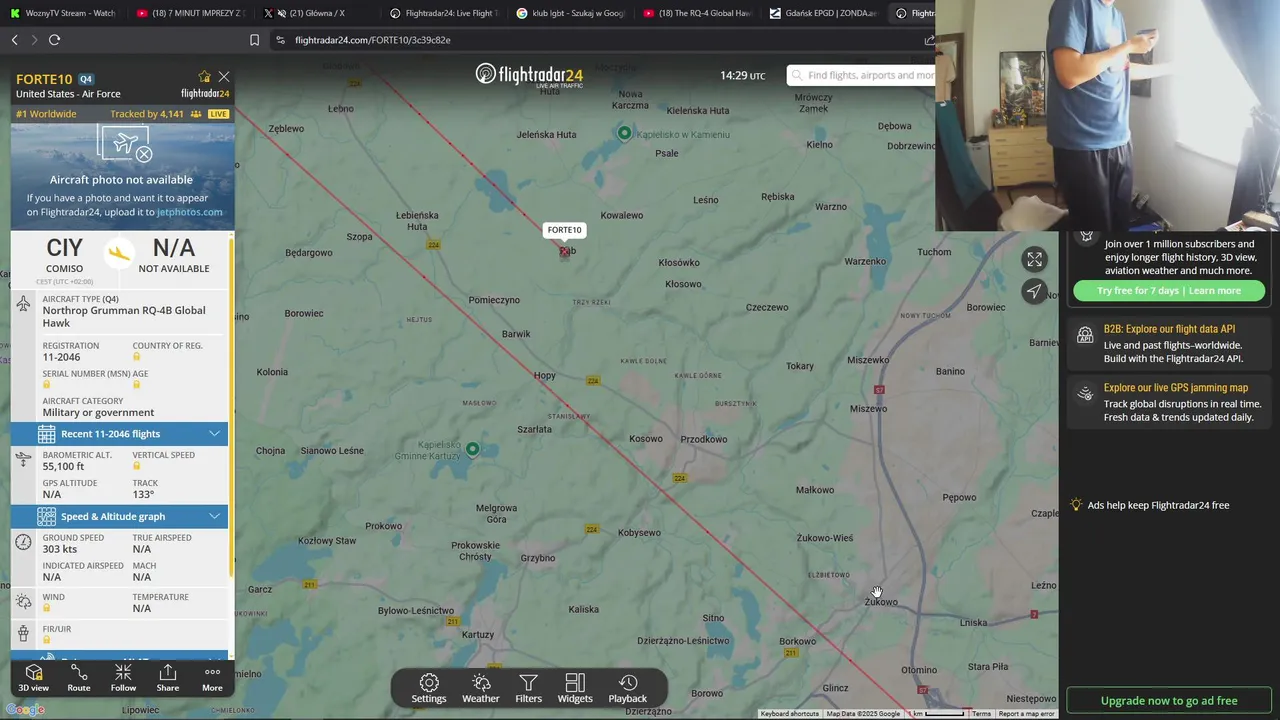
Task: Expand Speed & Altitude graph section
Action: [x=119, y=517]
